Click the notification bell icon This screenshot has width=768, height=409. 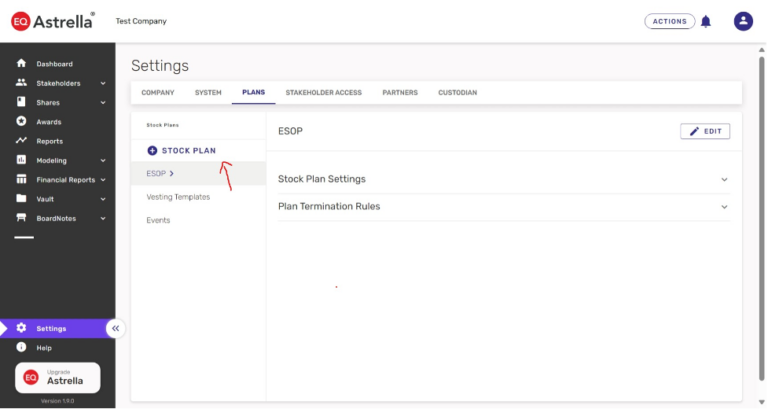click(x=706, y=21)
